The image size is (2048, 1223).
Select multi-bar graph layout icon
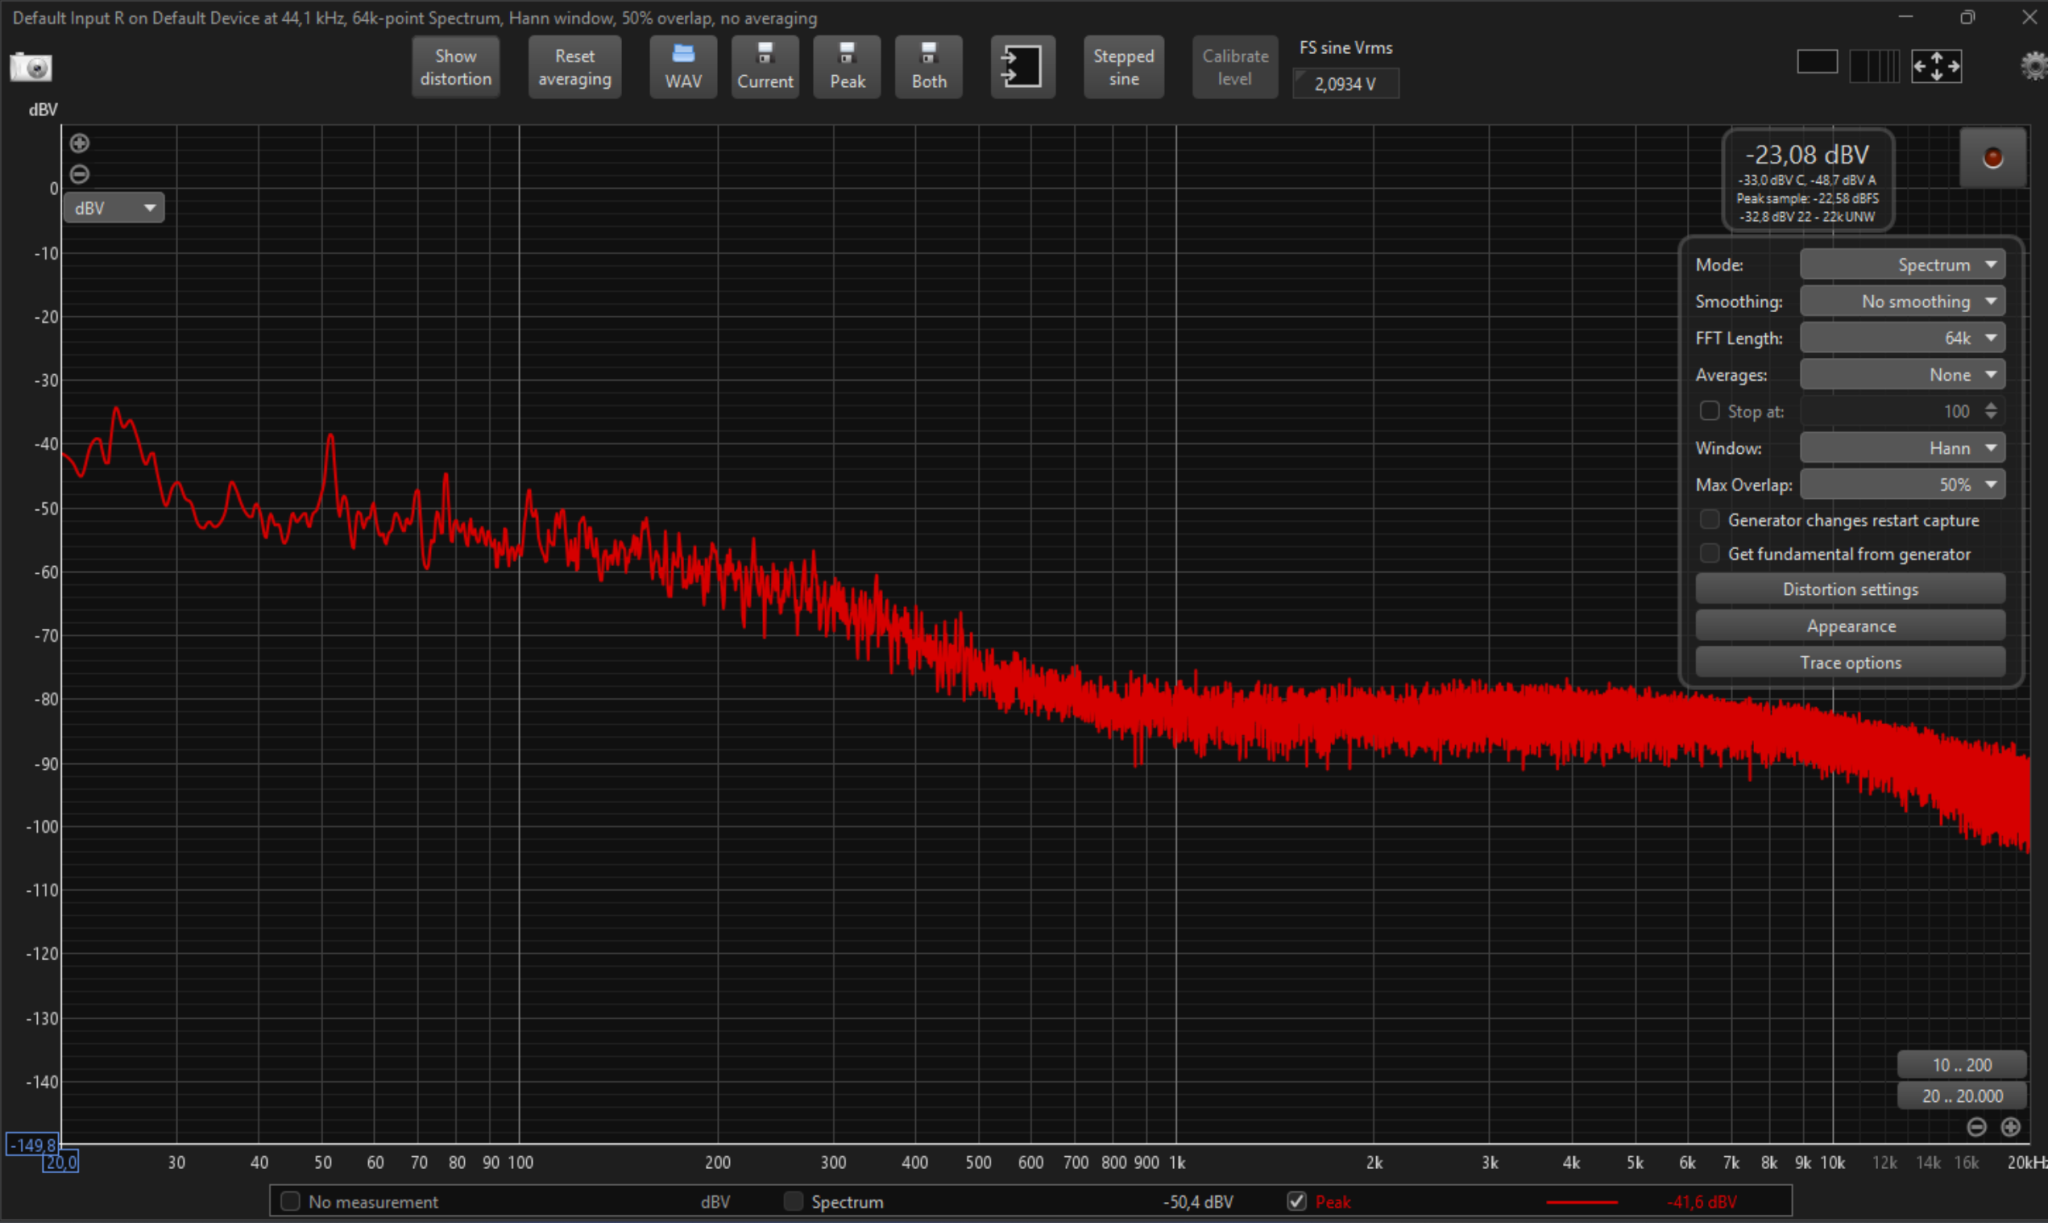[1874, 66]
